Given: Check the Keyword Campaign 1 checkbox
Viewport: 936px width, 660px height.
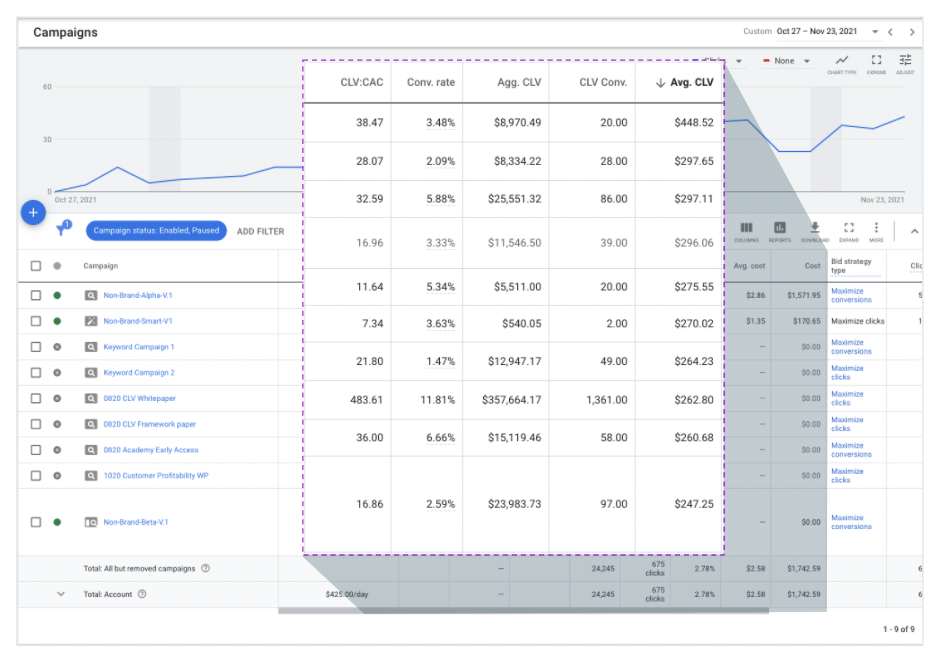Looking at the screenshot, I should pos(36,347).
